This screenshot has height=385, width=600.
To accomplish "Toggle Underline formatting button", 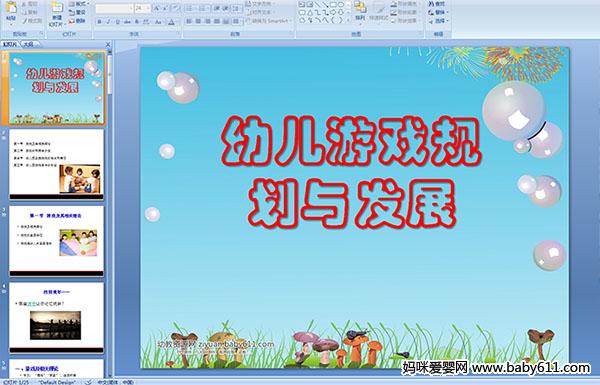I will [x=117, y=22].
